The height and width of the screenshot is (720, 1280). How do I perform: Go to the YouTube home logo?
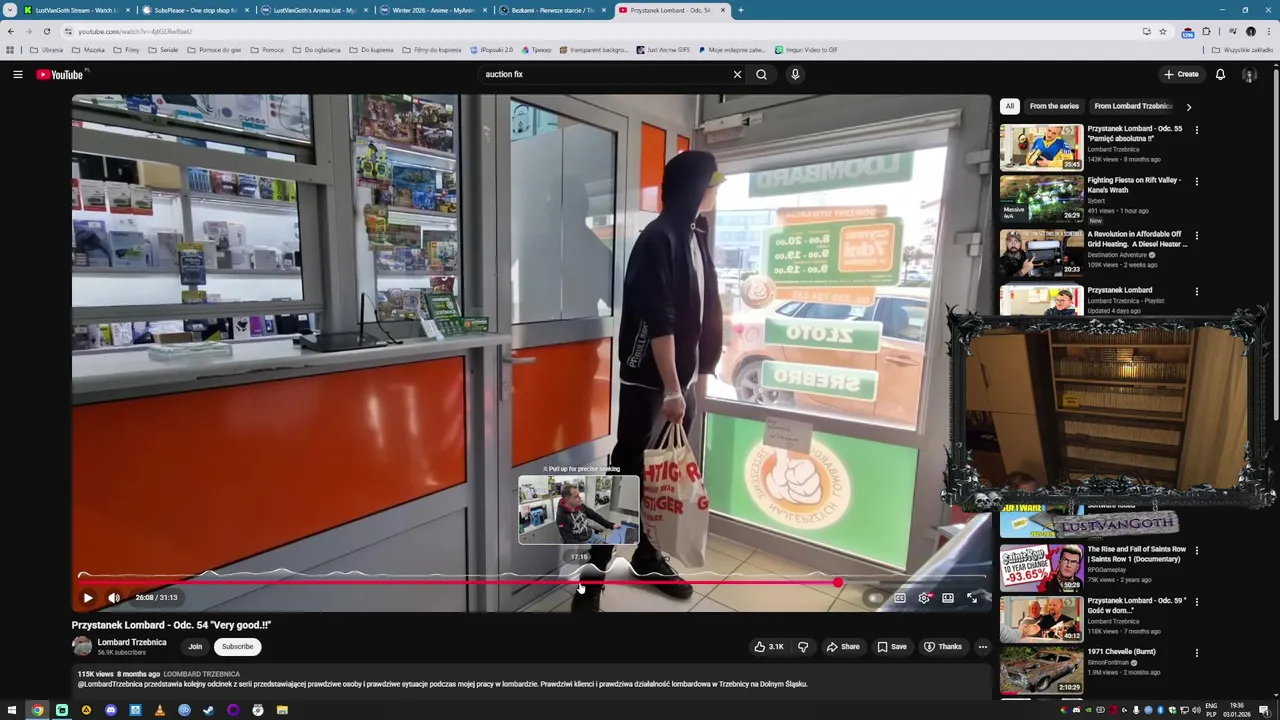coord(60,74)
